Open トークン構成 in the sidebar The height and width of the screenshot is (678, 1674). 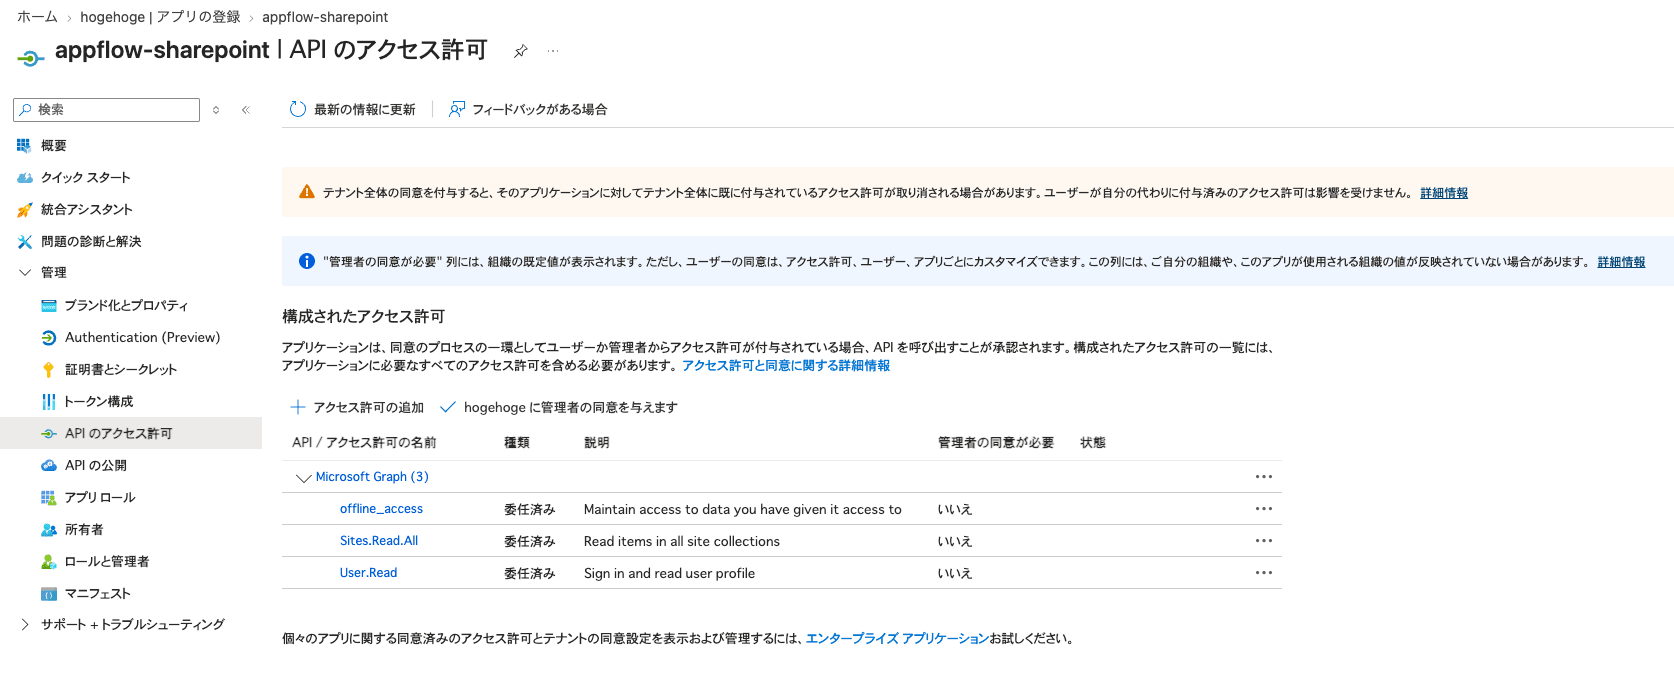(99, 401)
